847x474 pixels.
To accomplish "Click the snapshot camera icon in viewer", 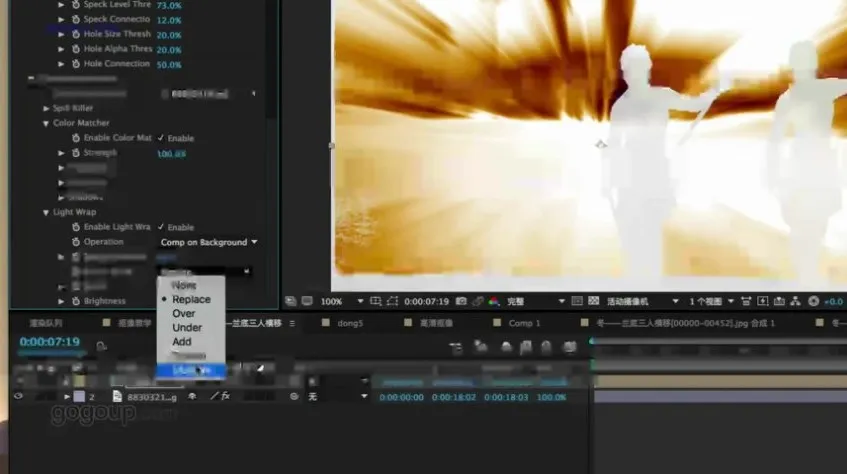I will coord(460,301).
